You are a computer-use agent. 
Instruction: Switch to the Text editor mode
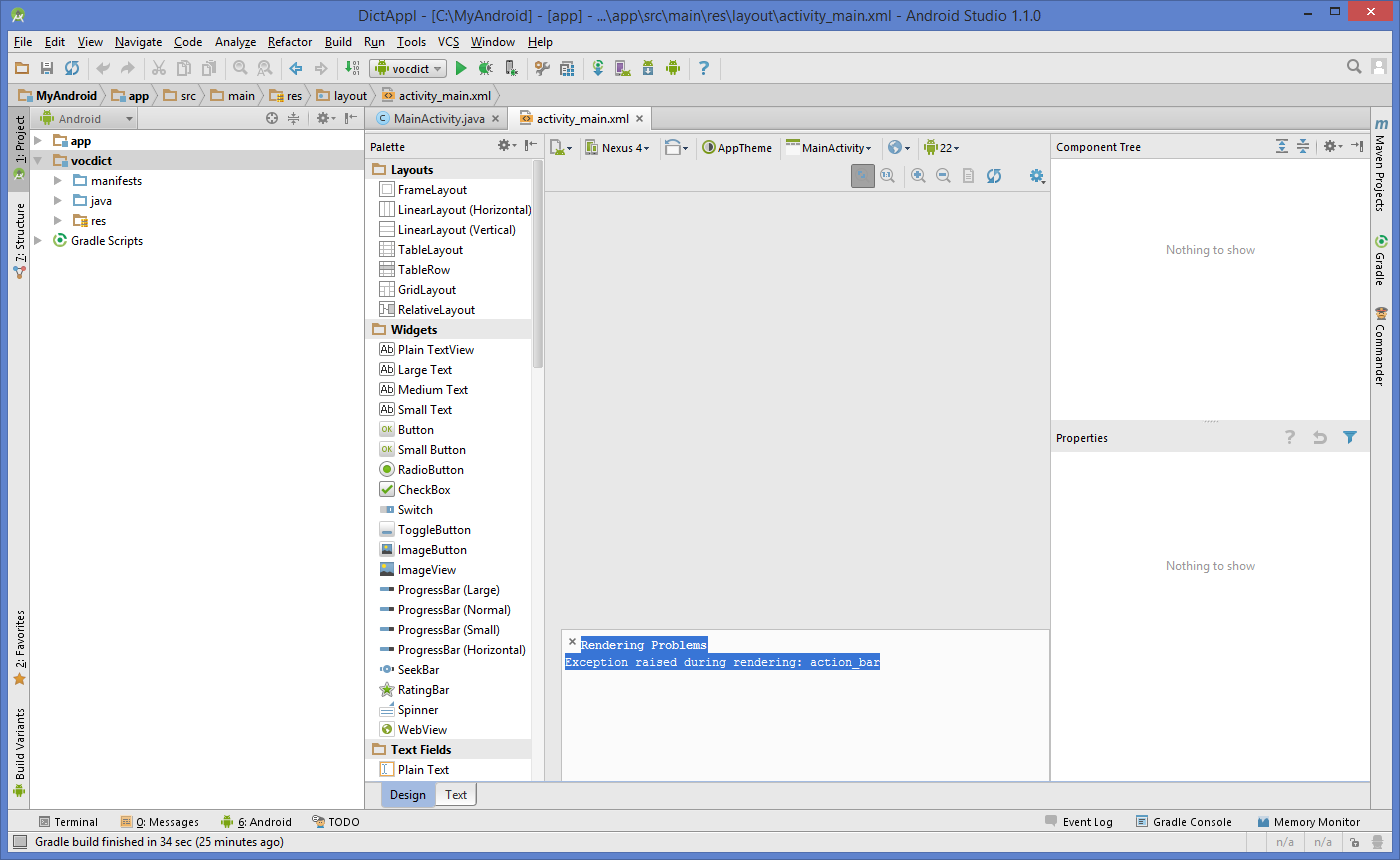[x=456, y=795]
